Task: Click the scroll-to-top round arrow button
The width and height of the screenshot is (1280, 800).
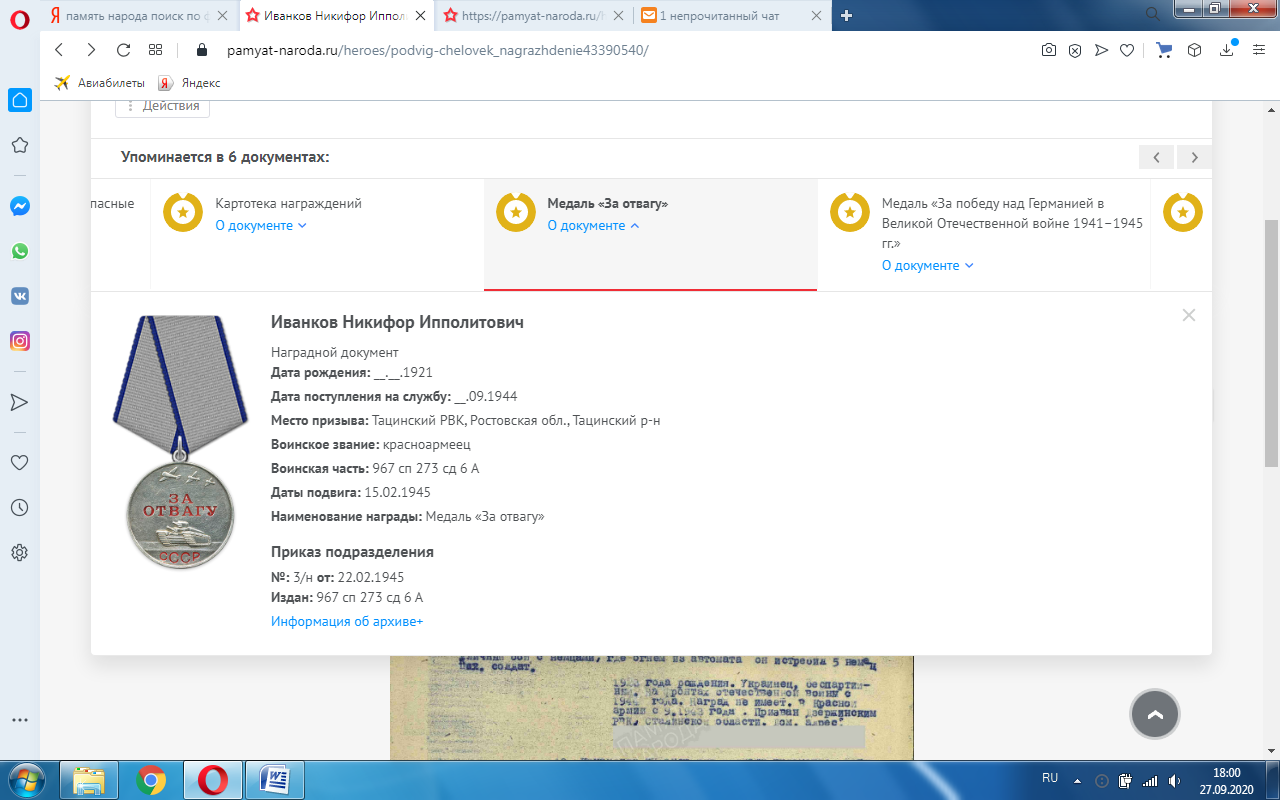Action: tap(1154, 714)
